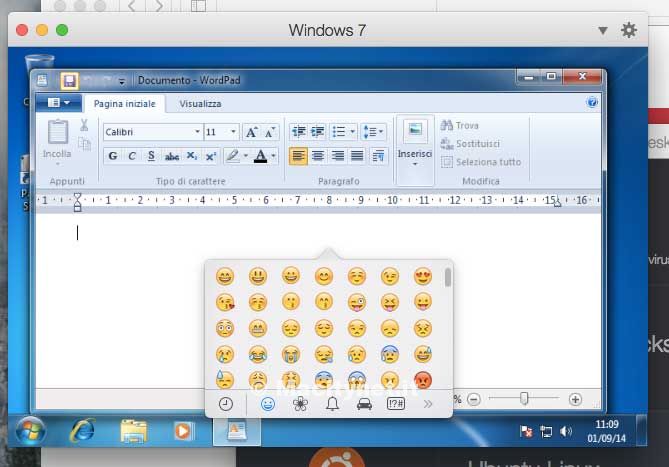Click the zoom in plus button
The width and height of the screenshot is (669, 467).
tap(575, 400)
